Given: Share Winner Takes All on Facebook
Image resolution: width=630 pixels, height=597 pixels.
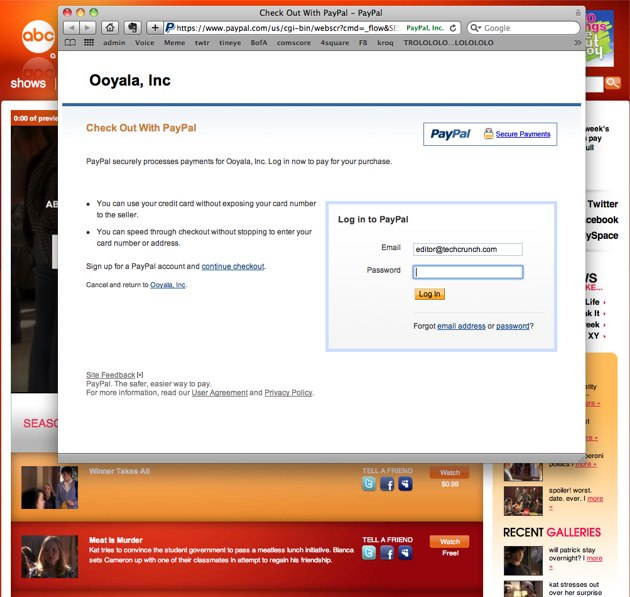Looking at the screenshot, I should pyautogui.click(x=387, y=484).
